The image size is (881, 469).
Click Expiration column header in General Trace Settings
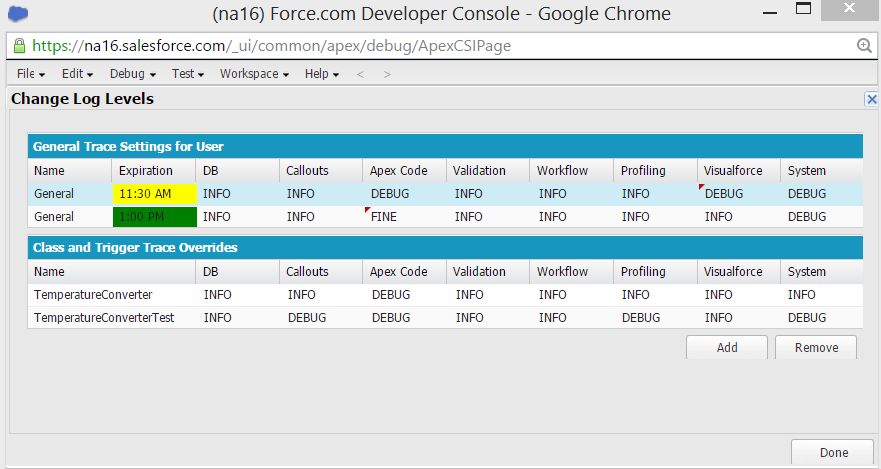click(154, 171)
